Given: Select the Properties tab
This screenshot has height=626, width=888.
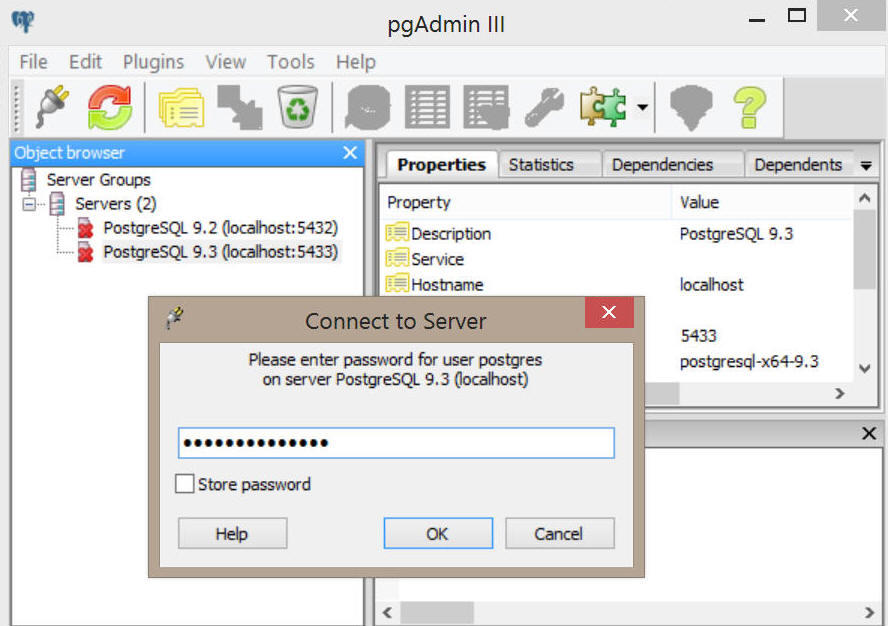Looking at the screenshot, I should coord(441,165).
